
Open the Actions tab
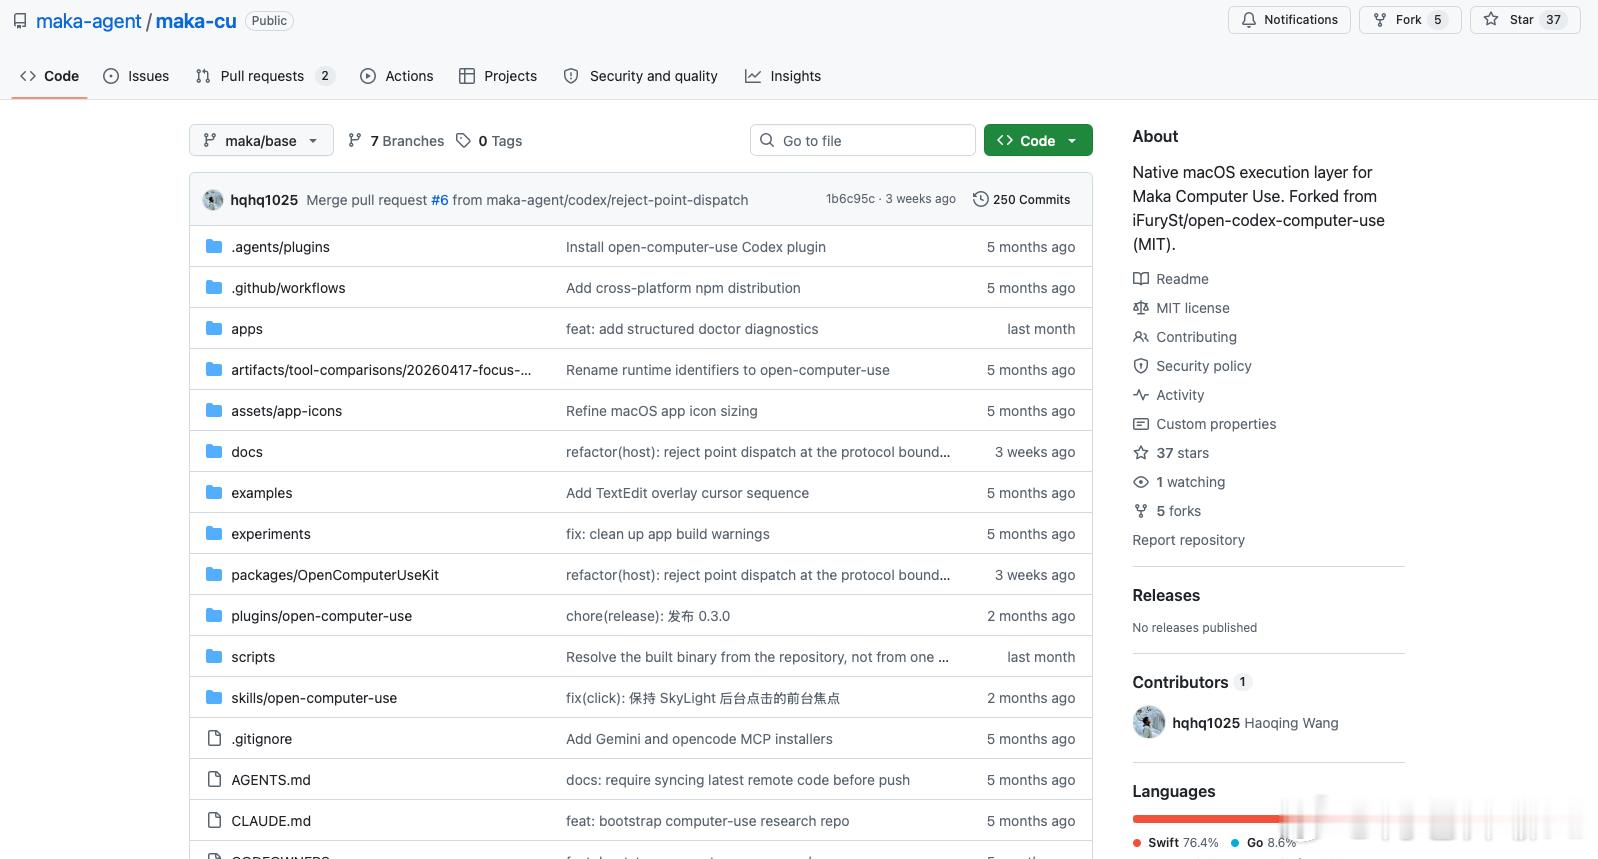pyautogui.click(x=397, y=76)
